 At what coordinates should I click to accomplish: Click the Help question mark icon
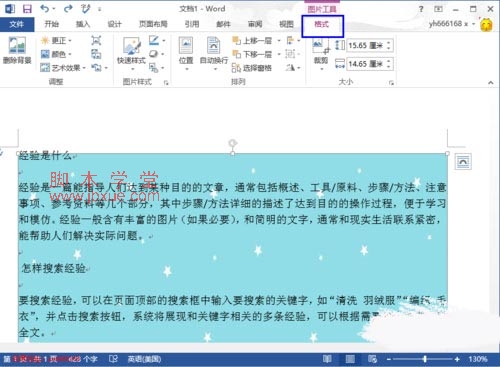[421, 9]
